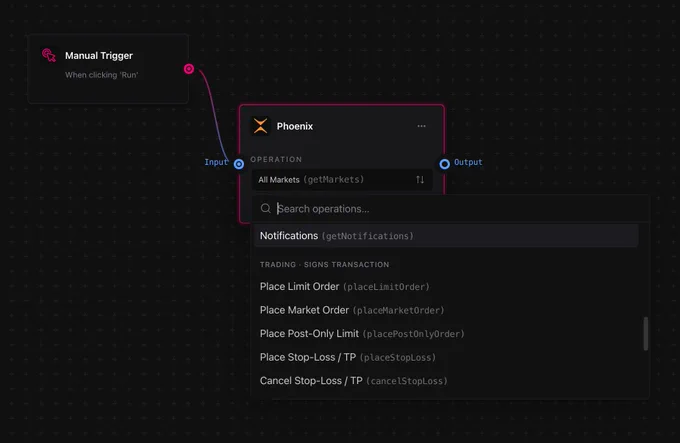Image resolution: width=680 pixels, height=443 pixels.
Task: Click the Input port label
Action: click(216, 162)
